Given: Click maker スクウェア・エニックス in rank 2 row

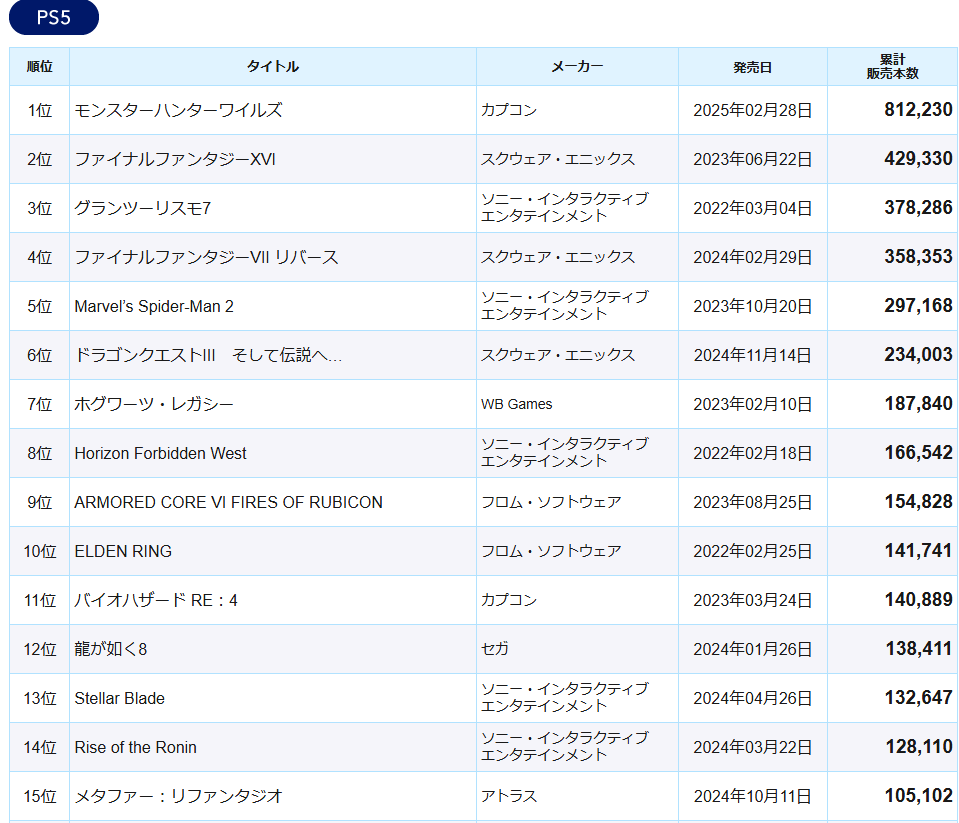Looking at the screenshot, I should [x=558, y=159].
